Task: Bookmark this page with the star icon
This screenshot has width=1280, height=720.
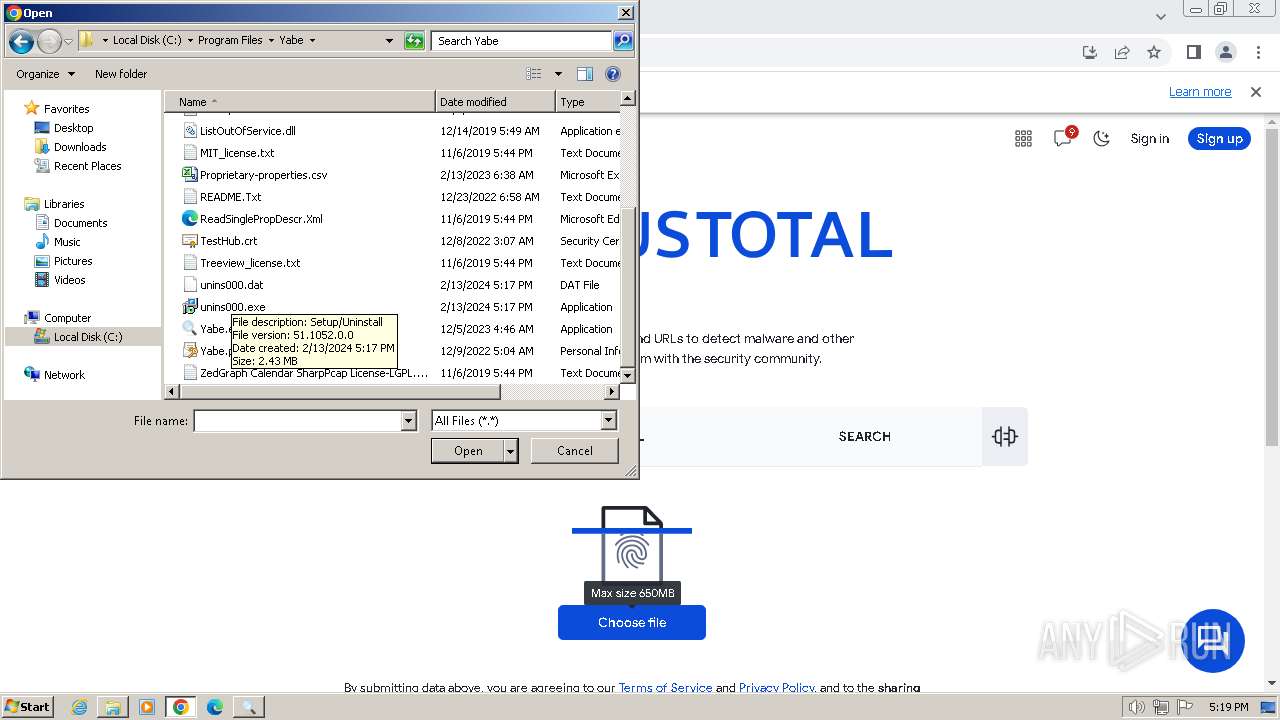Action: click(x=1154, y=52)
